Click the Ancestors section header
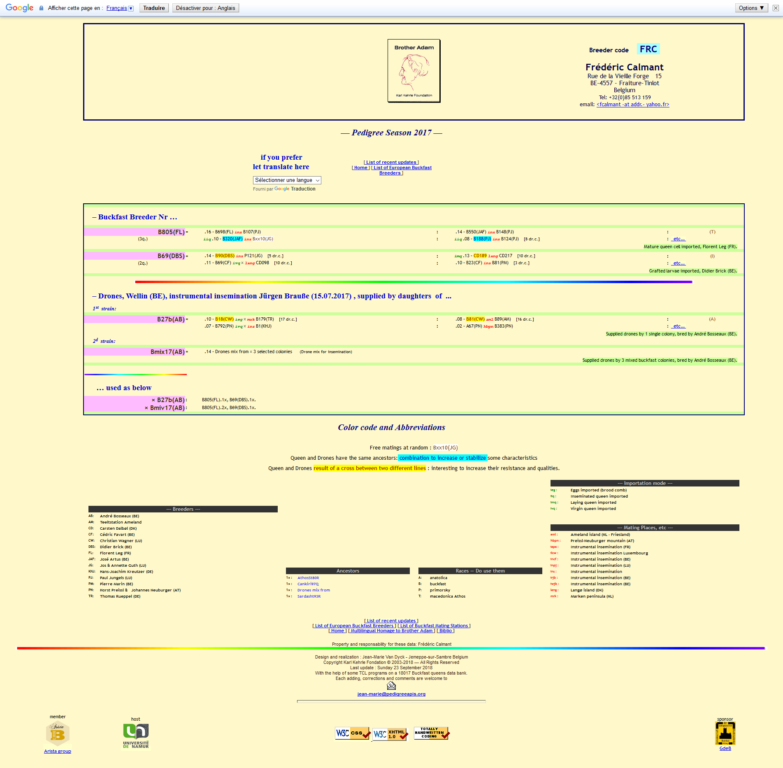783x768 pixels. (348, 571)
